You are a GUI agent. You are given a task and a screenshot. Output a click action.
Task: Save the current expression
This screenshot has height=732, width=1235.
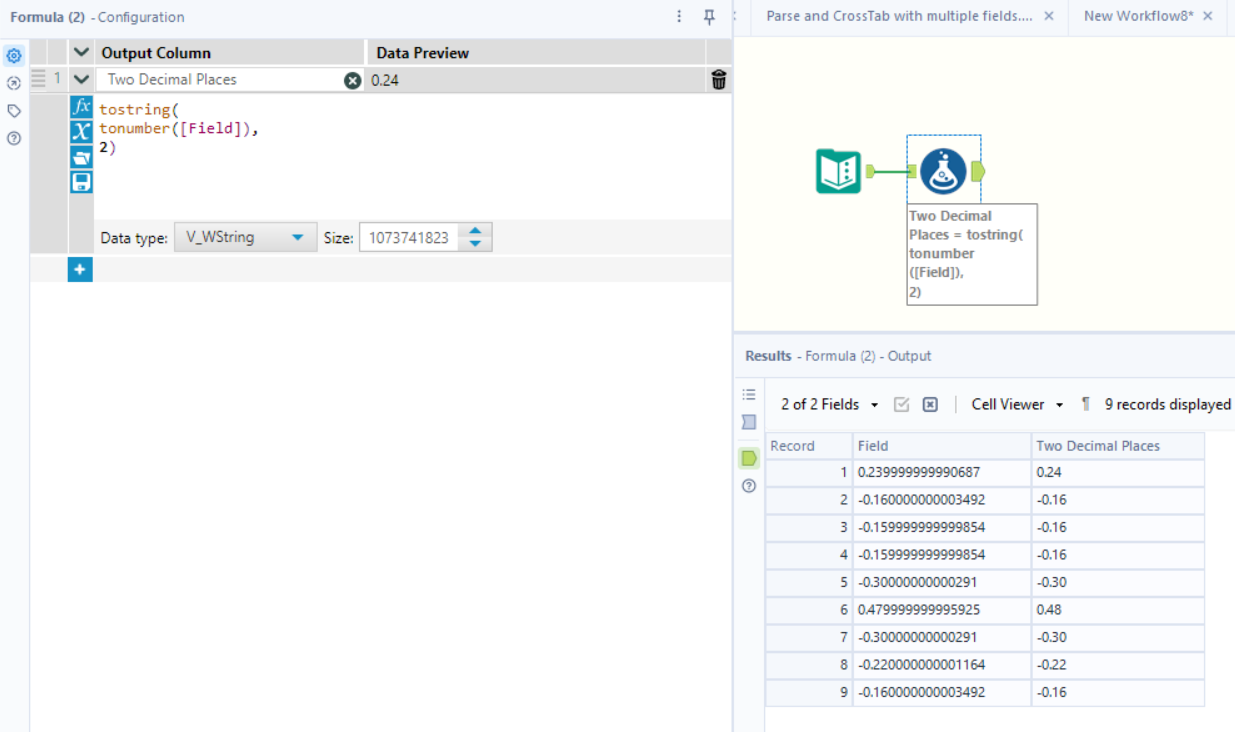coord(81,181)
